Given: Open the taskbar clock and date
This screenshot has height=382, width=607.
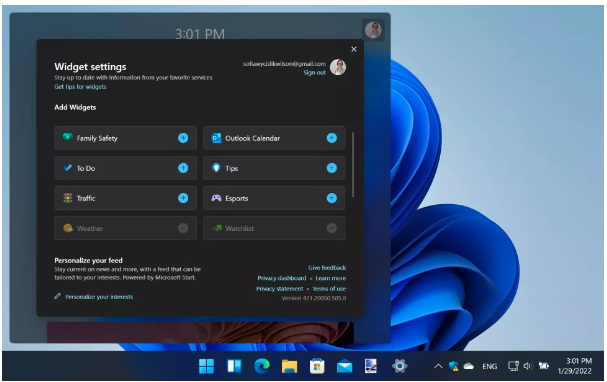Looking at the screenshot, I should (x=575, y=366).
